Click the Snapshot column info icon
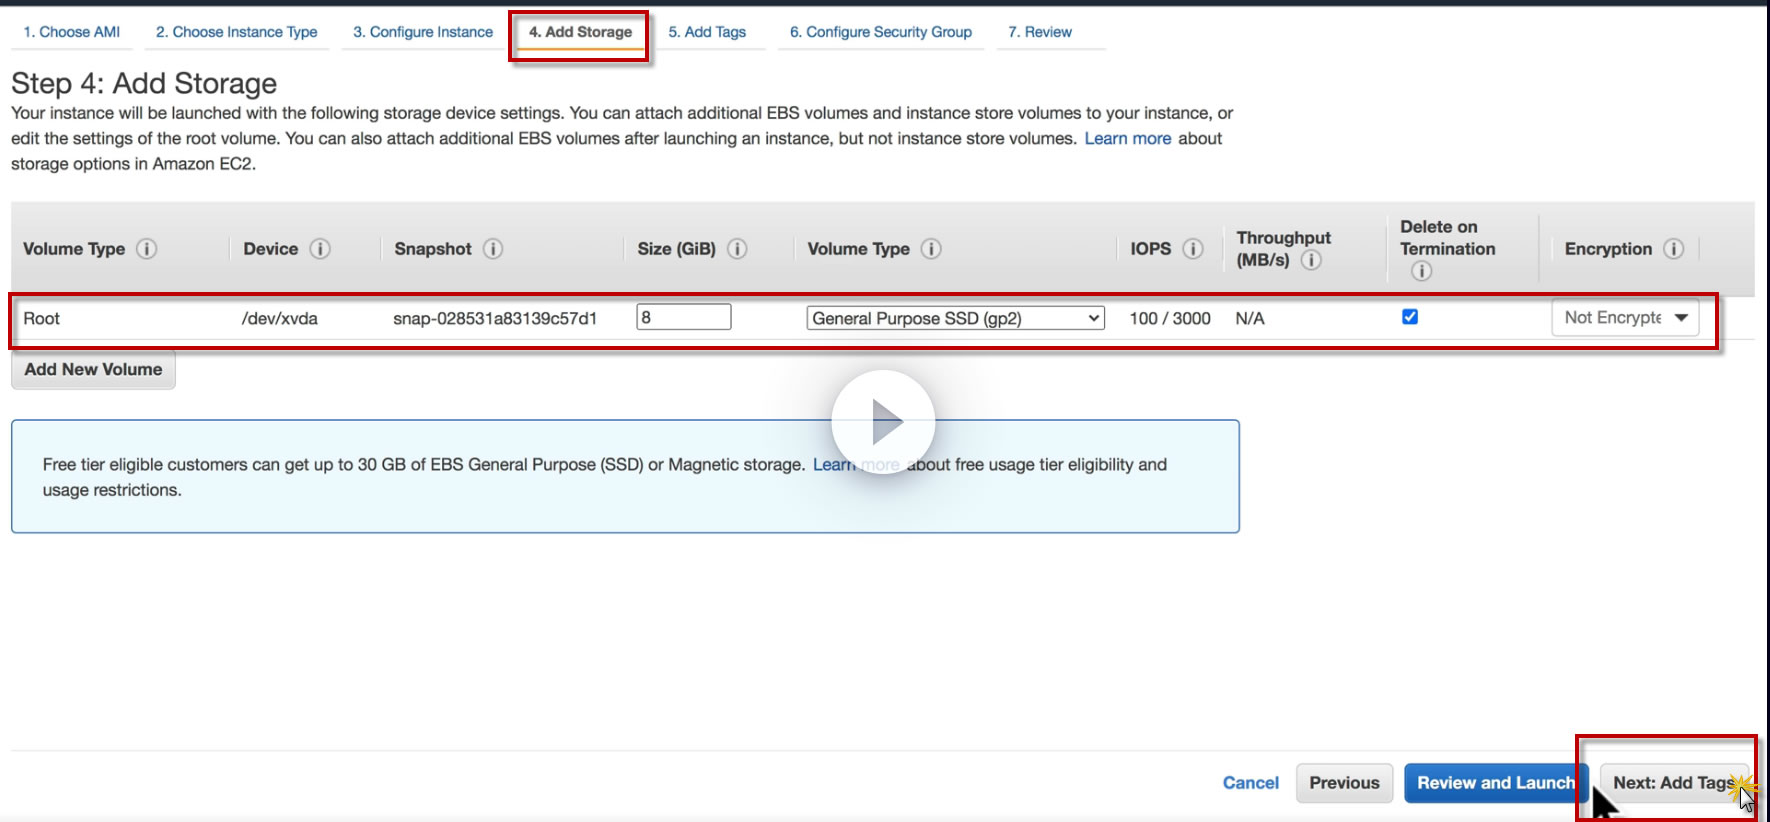This screenshot has width=1770, height=822. (493, 249)
